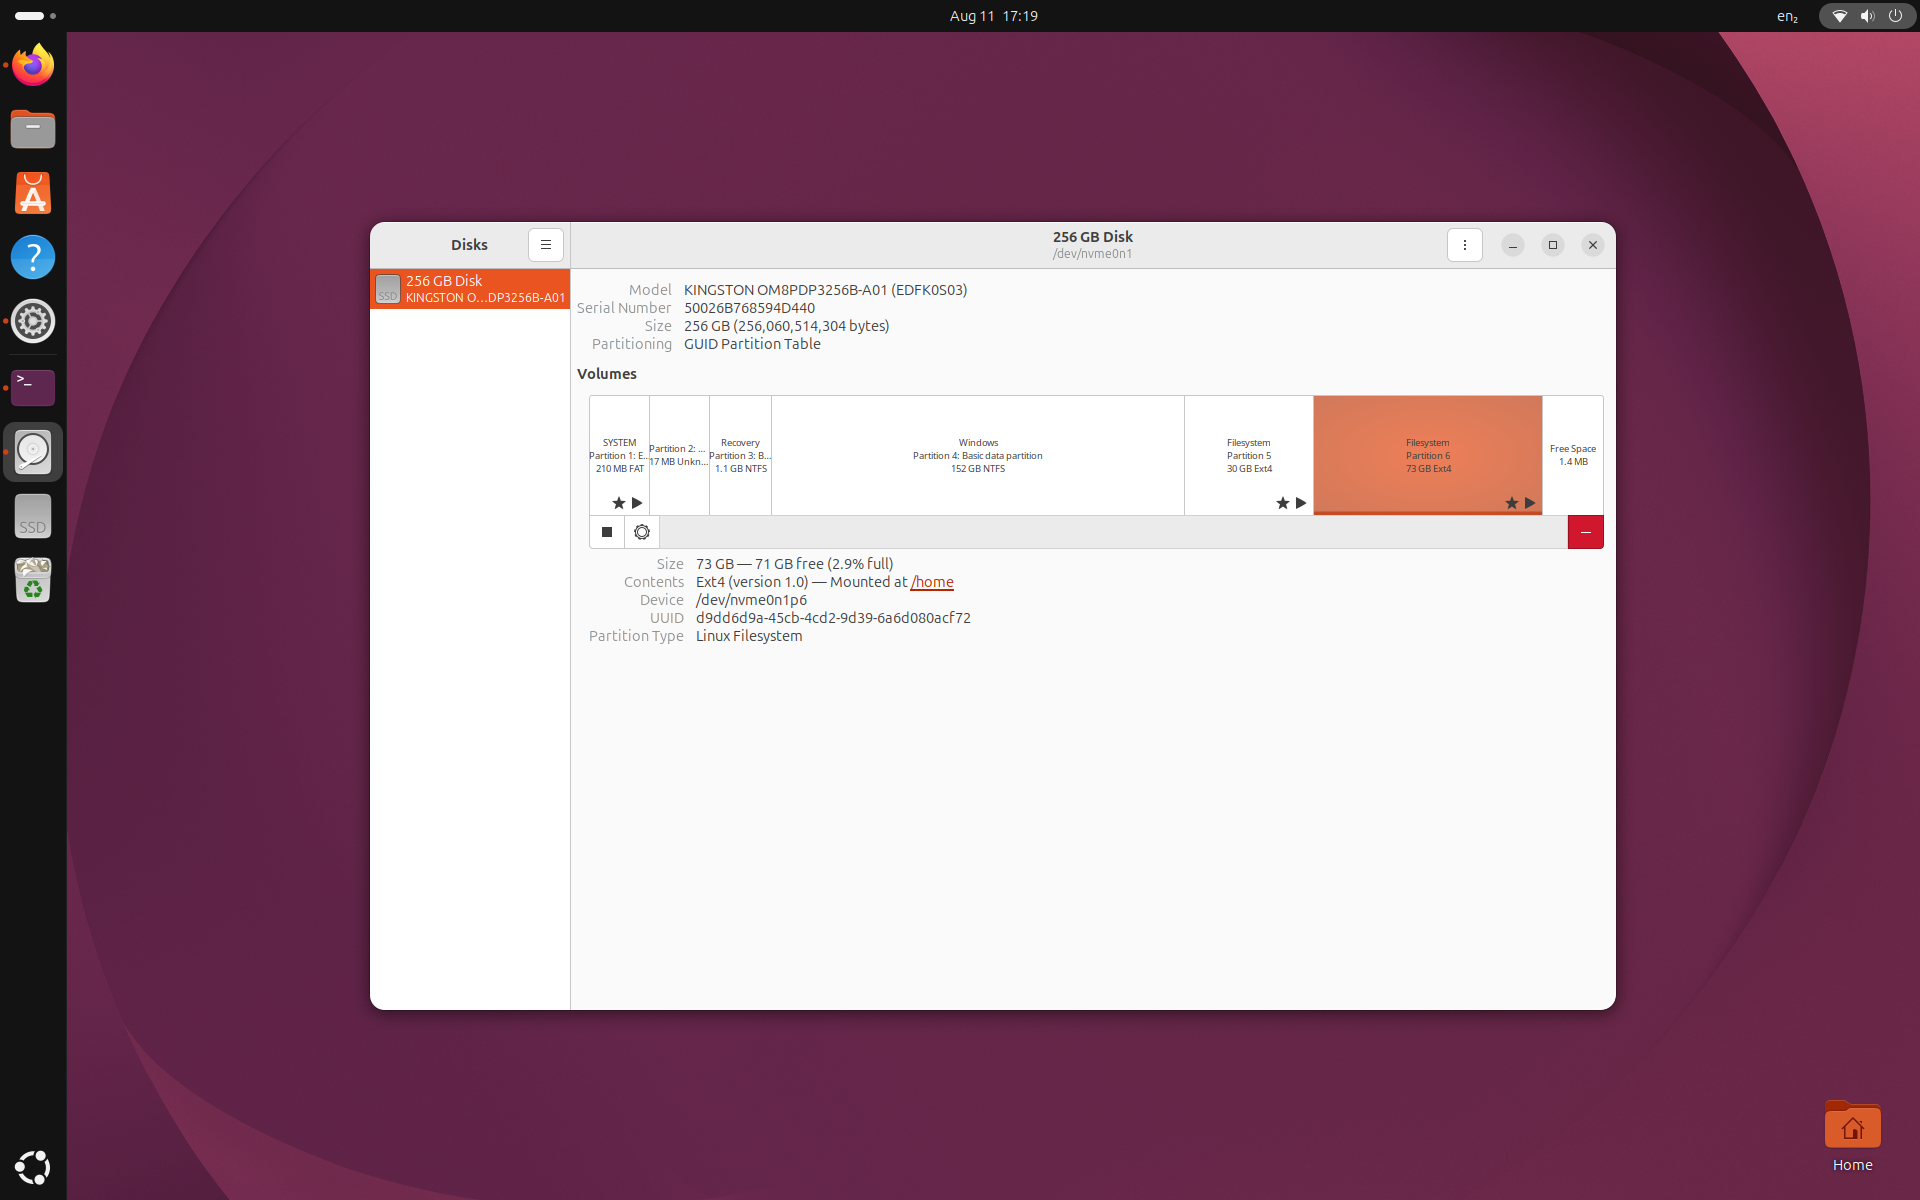Open Settings gear in the dock
The height and width of the screenshot is (1200, 1920).
(x=33, y=321)
